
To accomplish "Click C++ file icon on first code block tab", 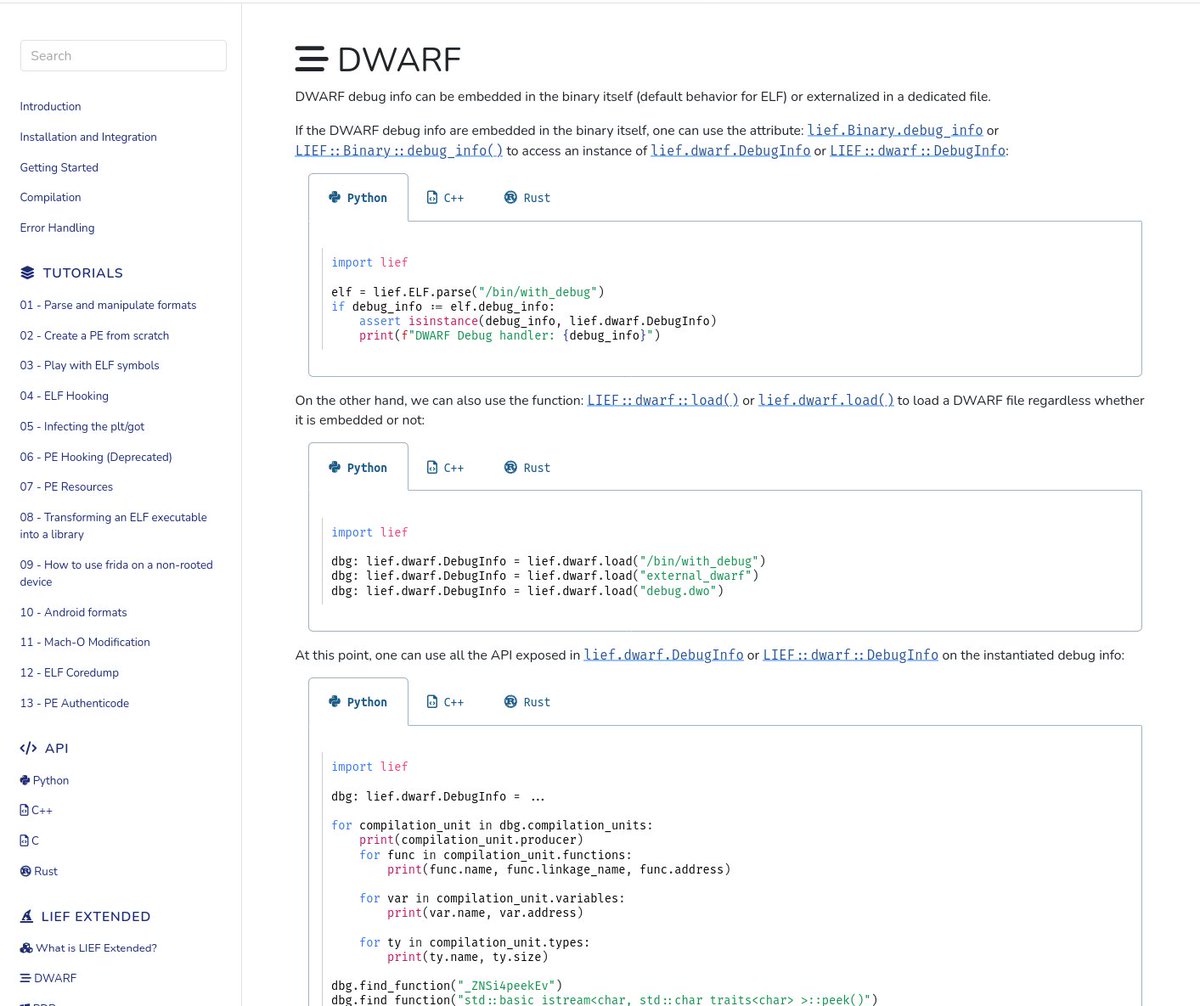I will click(432, 198).
